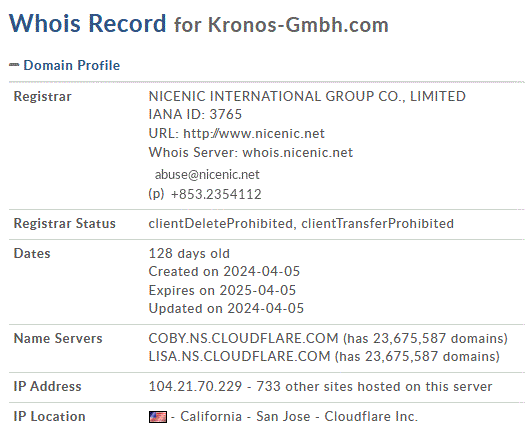Click the Expires on 2025-04-05 date
Viewport: 526px width, 432px height.
pyautogui.click(x=222, y=290)
